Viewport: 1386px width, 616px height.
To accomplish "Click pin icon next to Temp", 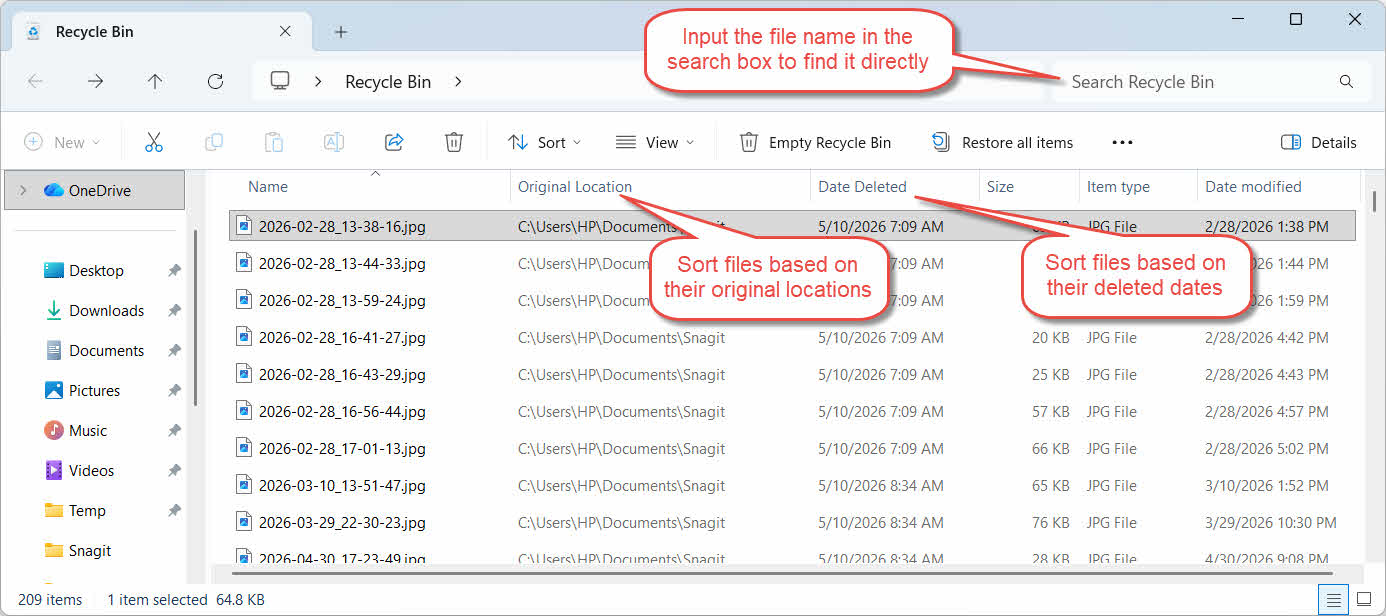I will [174, 511].
